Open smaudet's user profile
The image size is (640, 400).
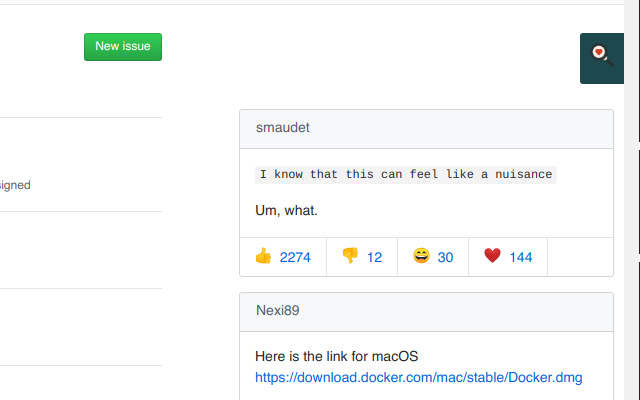tap(283, 129)
